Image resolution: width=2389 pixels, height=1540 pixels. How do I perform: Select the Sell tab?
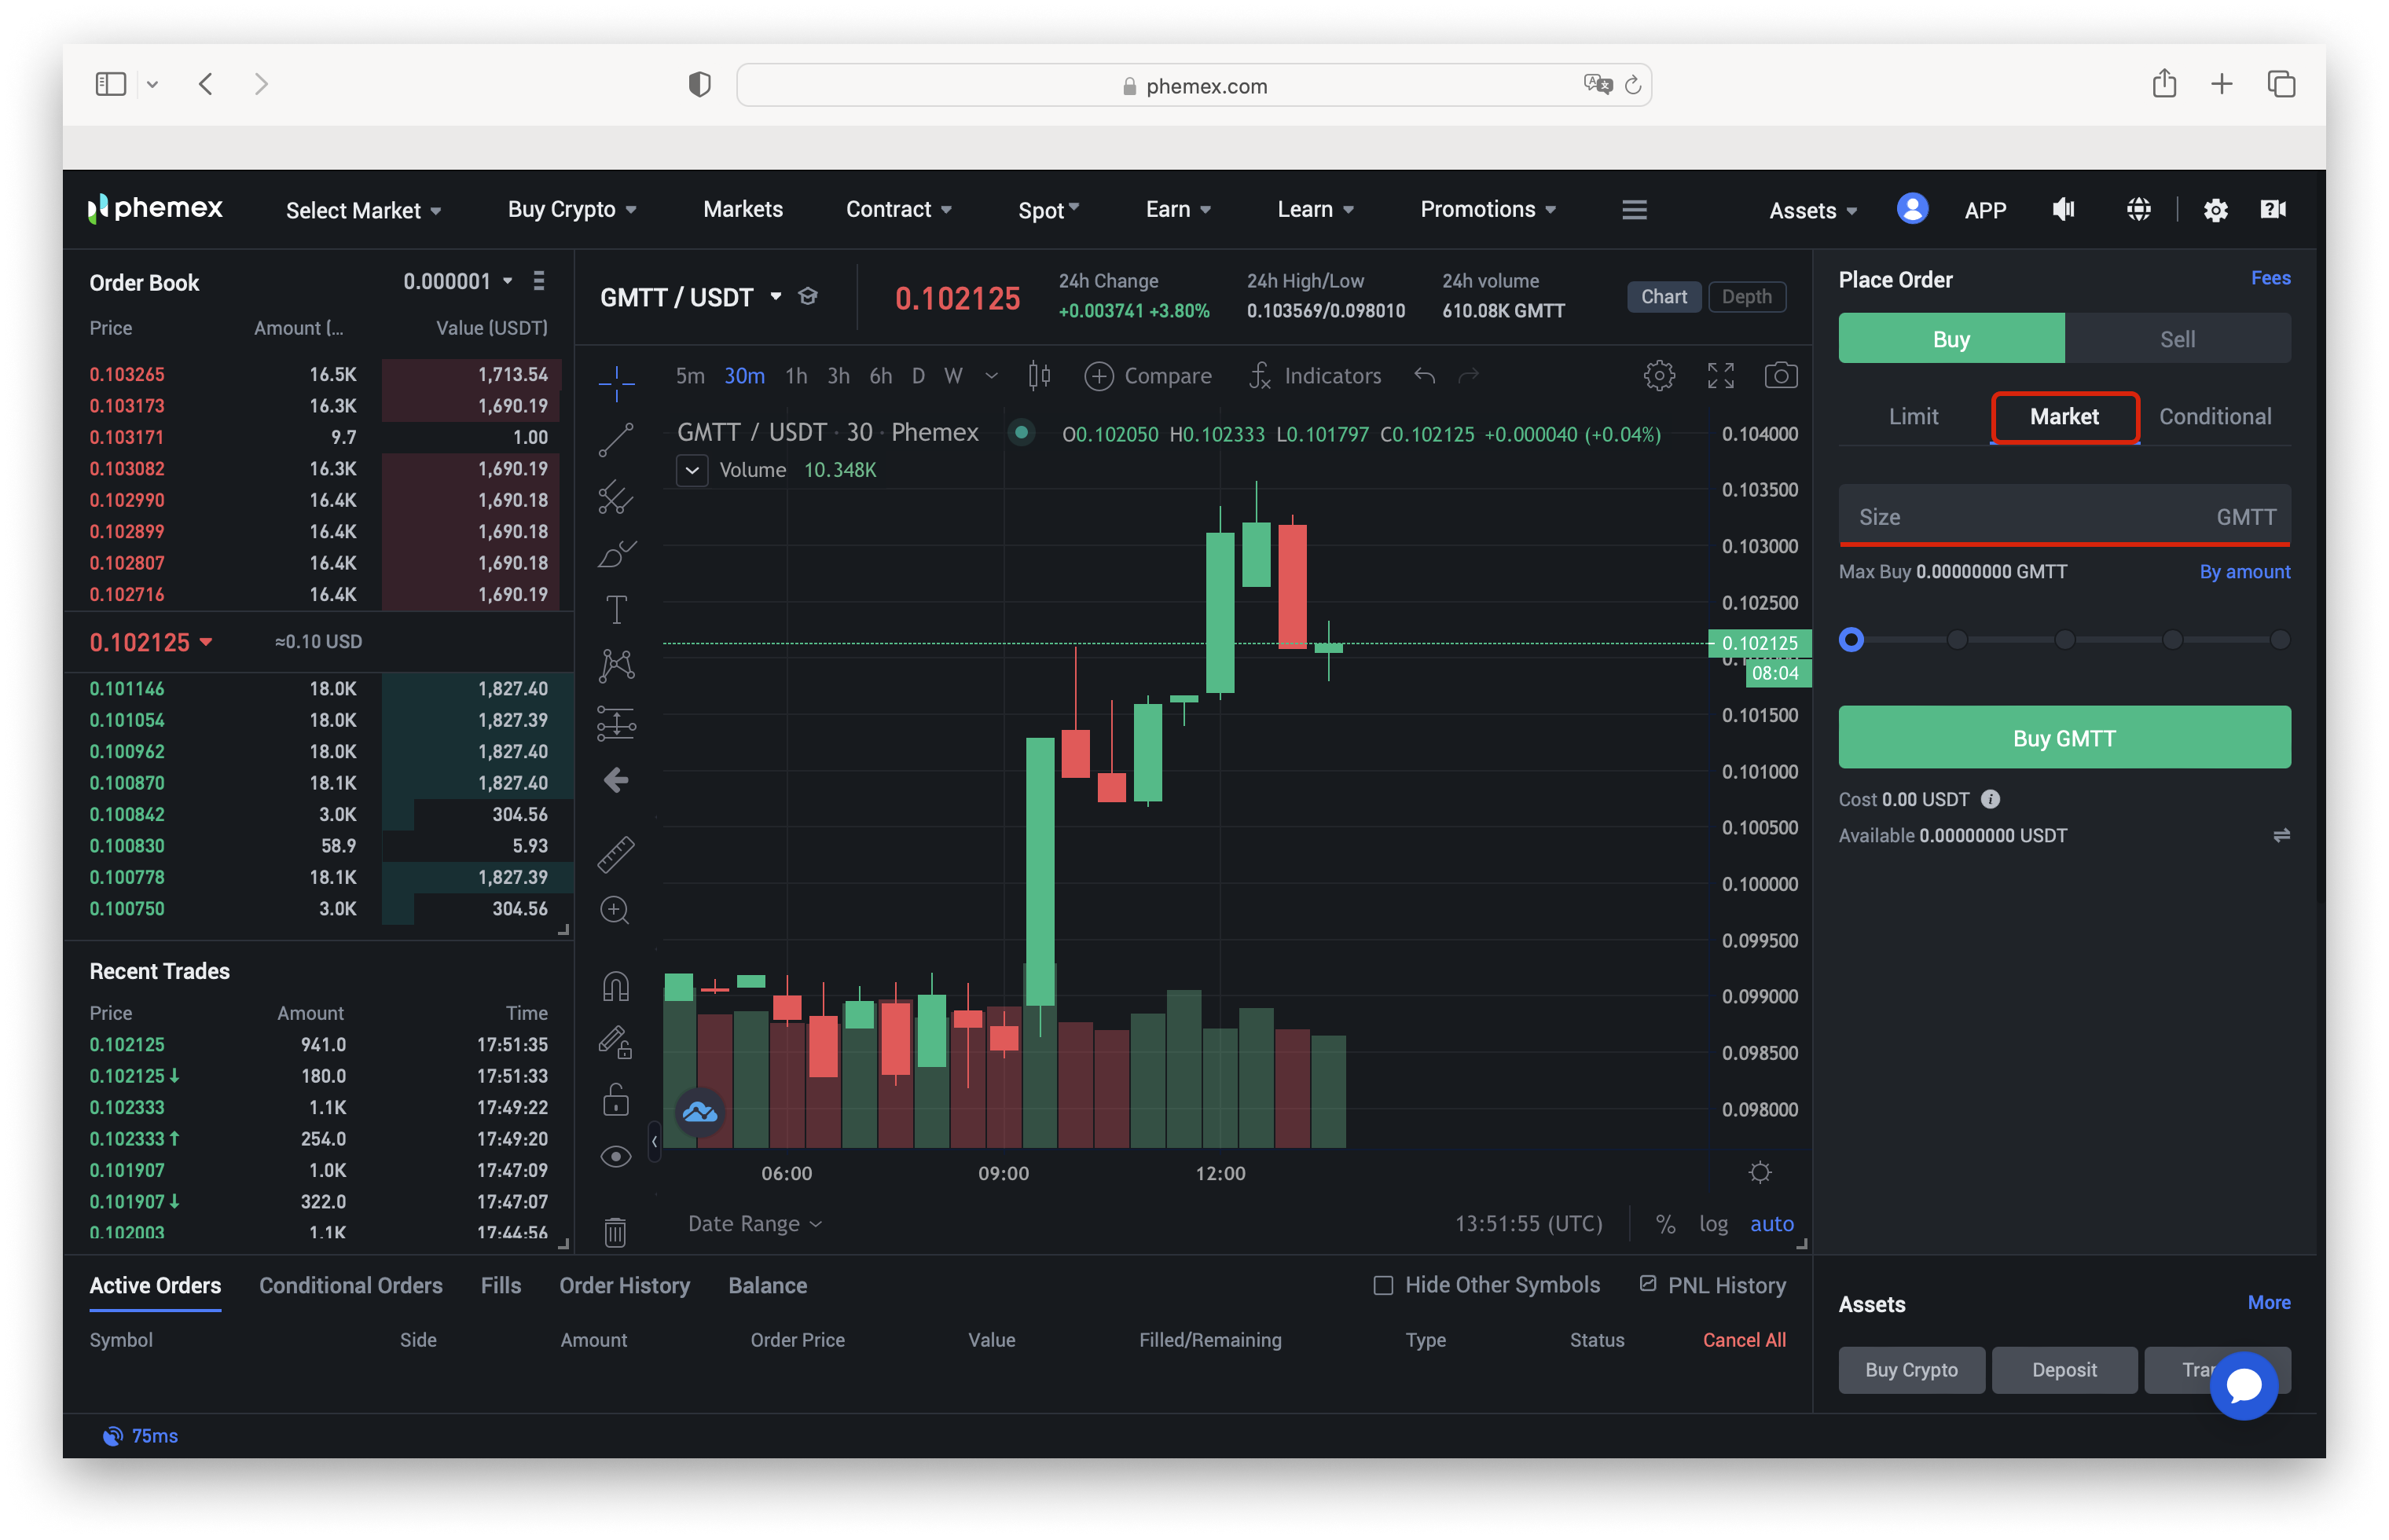pos(2177,339)
